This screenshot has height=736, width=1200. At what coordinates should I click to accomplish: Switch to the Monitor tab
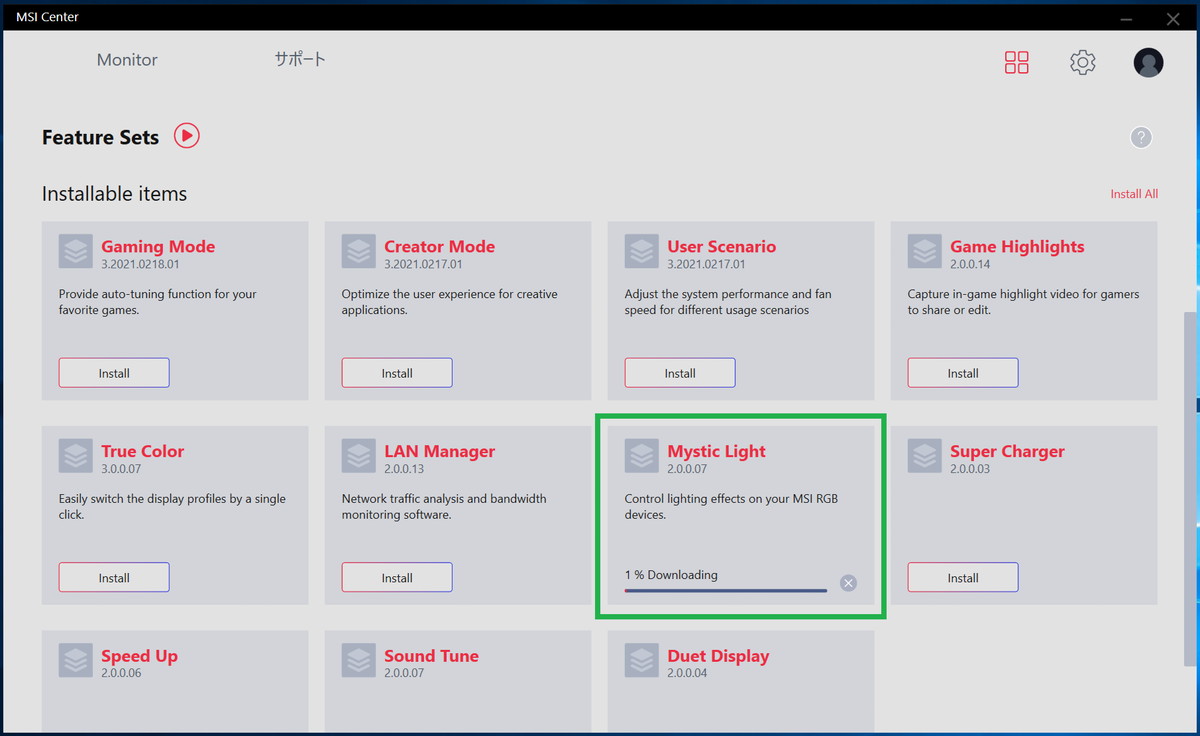coord(127,60)
